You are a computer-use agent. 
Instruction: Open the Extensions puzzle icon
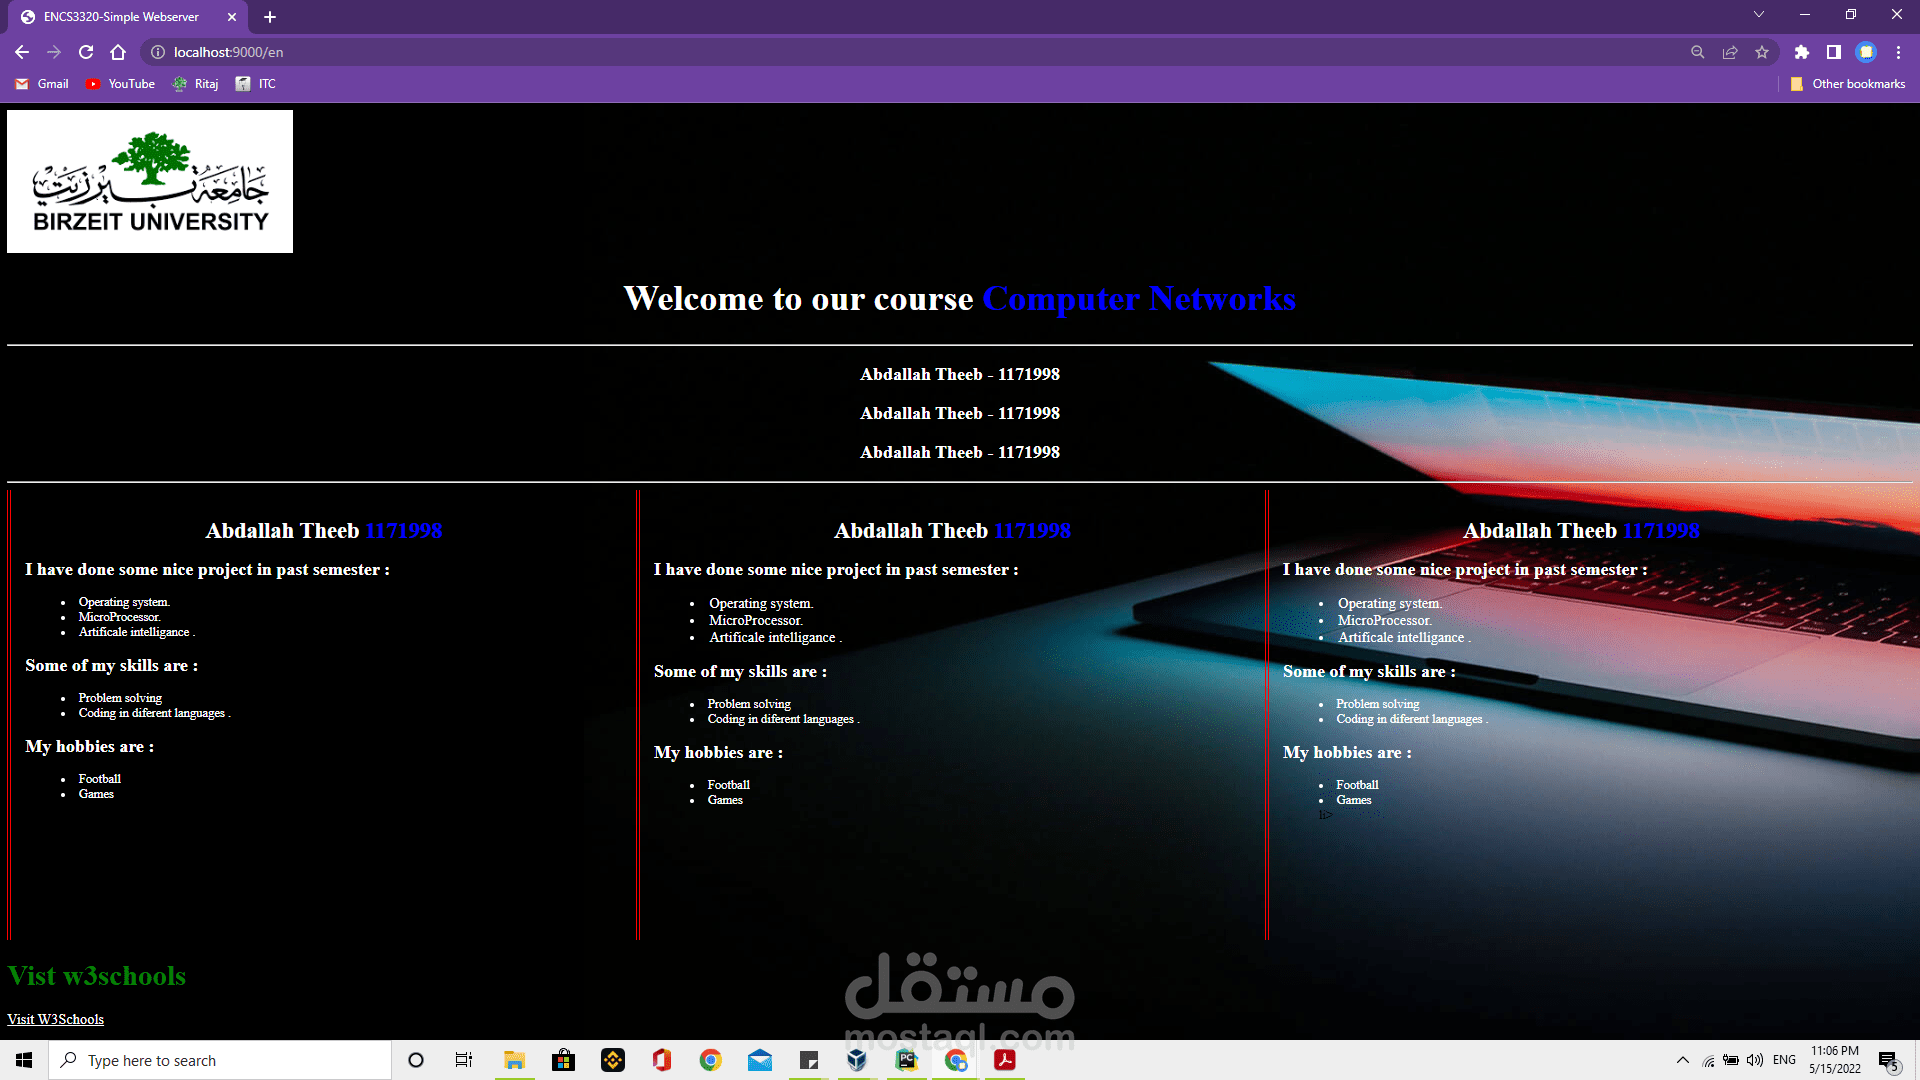(1801, 52)
